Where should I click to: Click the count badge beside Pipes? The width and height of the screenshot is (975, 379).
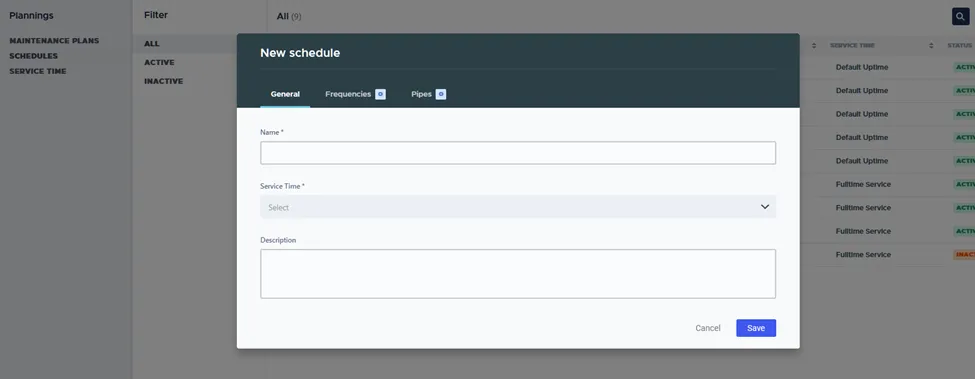coord(440,94)
